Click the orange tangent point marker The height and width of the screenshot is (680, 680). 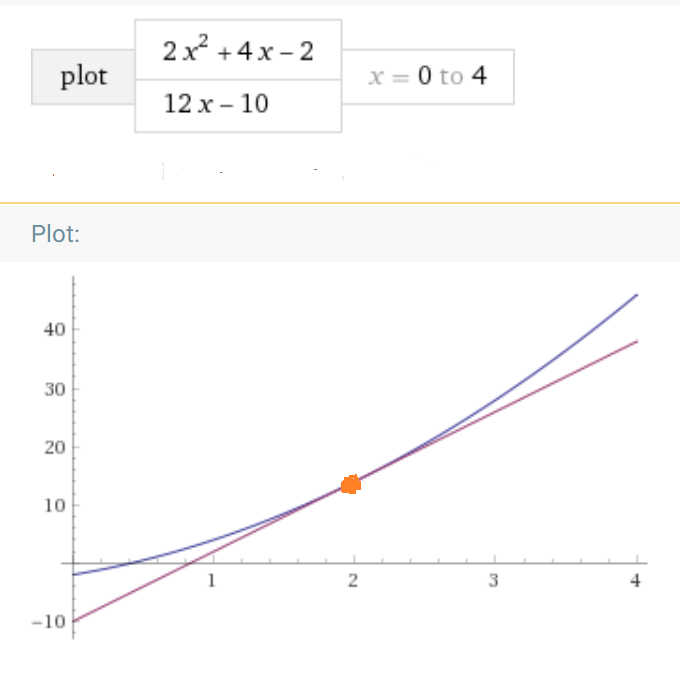[351, 484]
